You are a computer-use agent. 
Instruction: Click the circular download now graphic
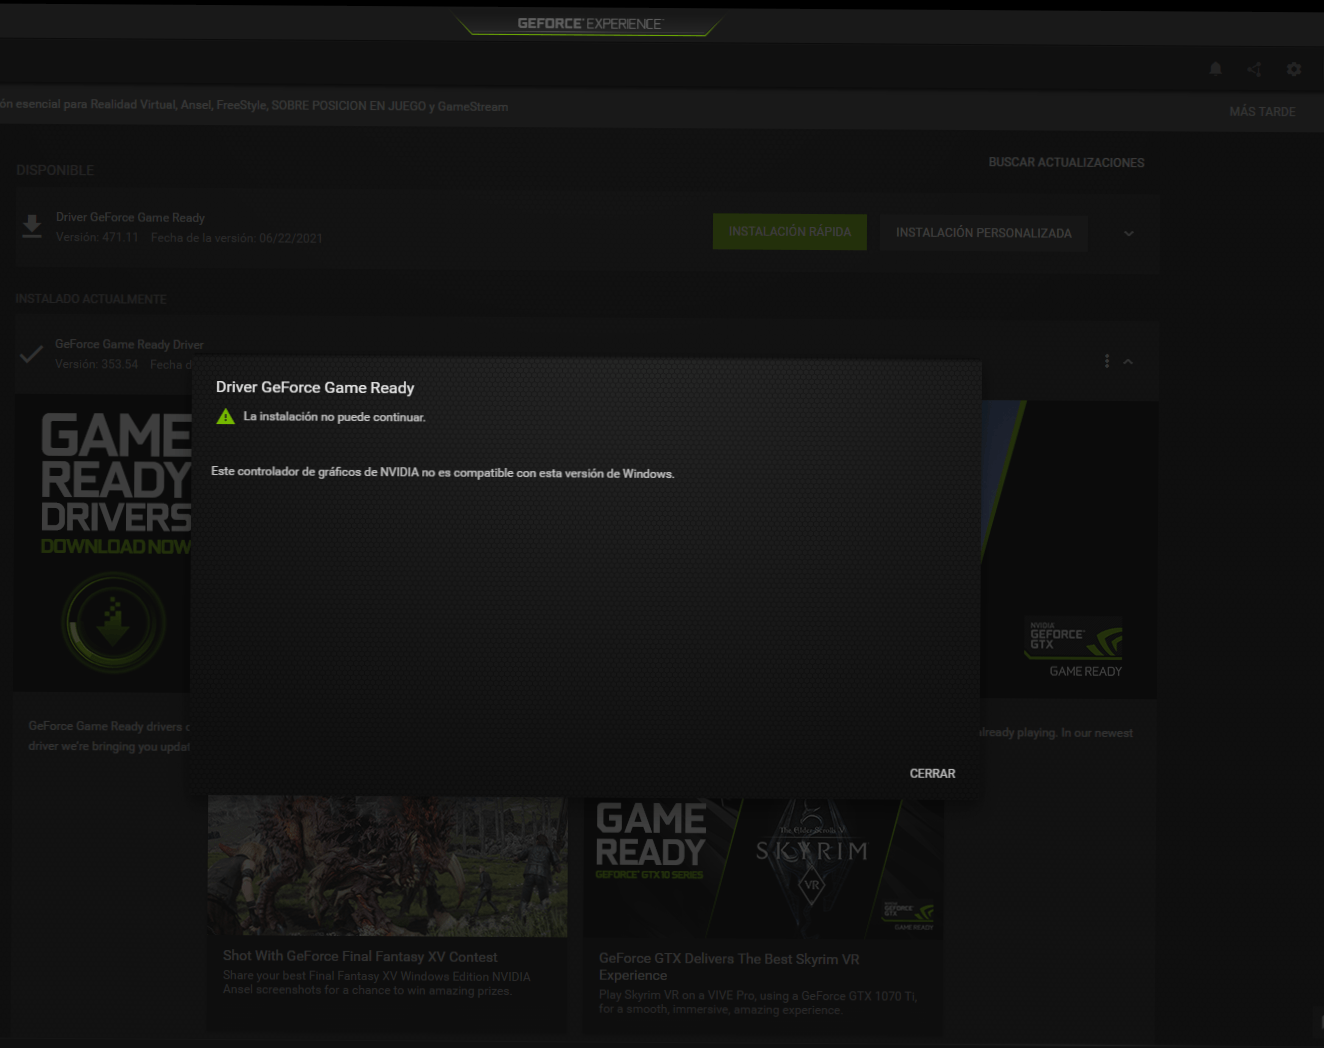pyautogui.click(x=114, y=623)
